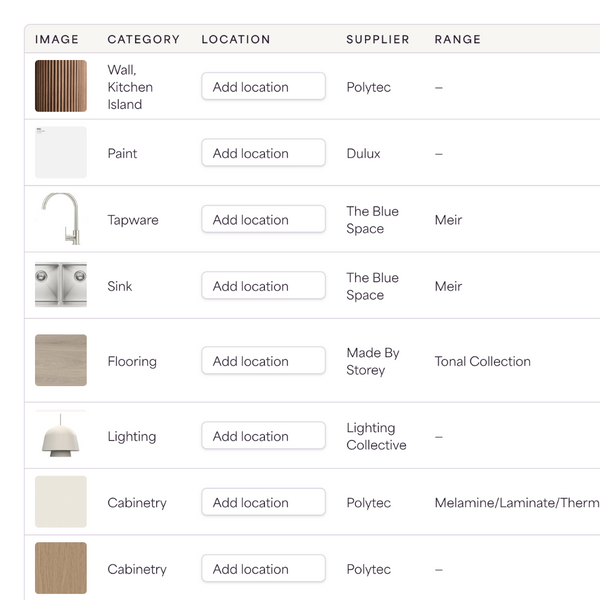Add location for the Wall, Kitchen Island item
This screenshot has height=600, width=600.
[263, 86]
